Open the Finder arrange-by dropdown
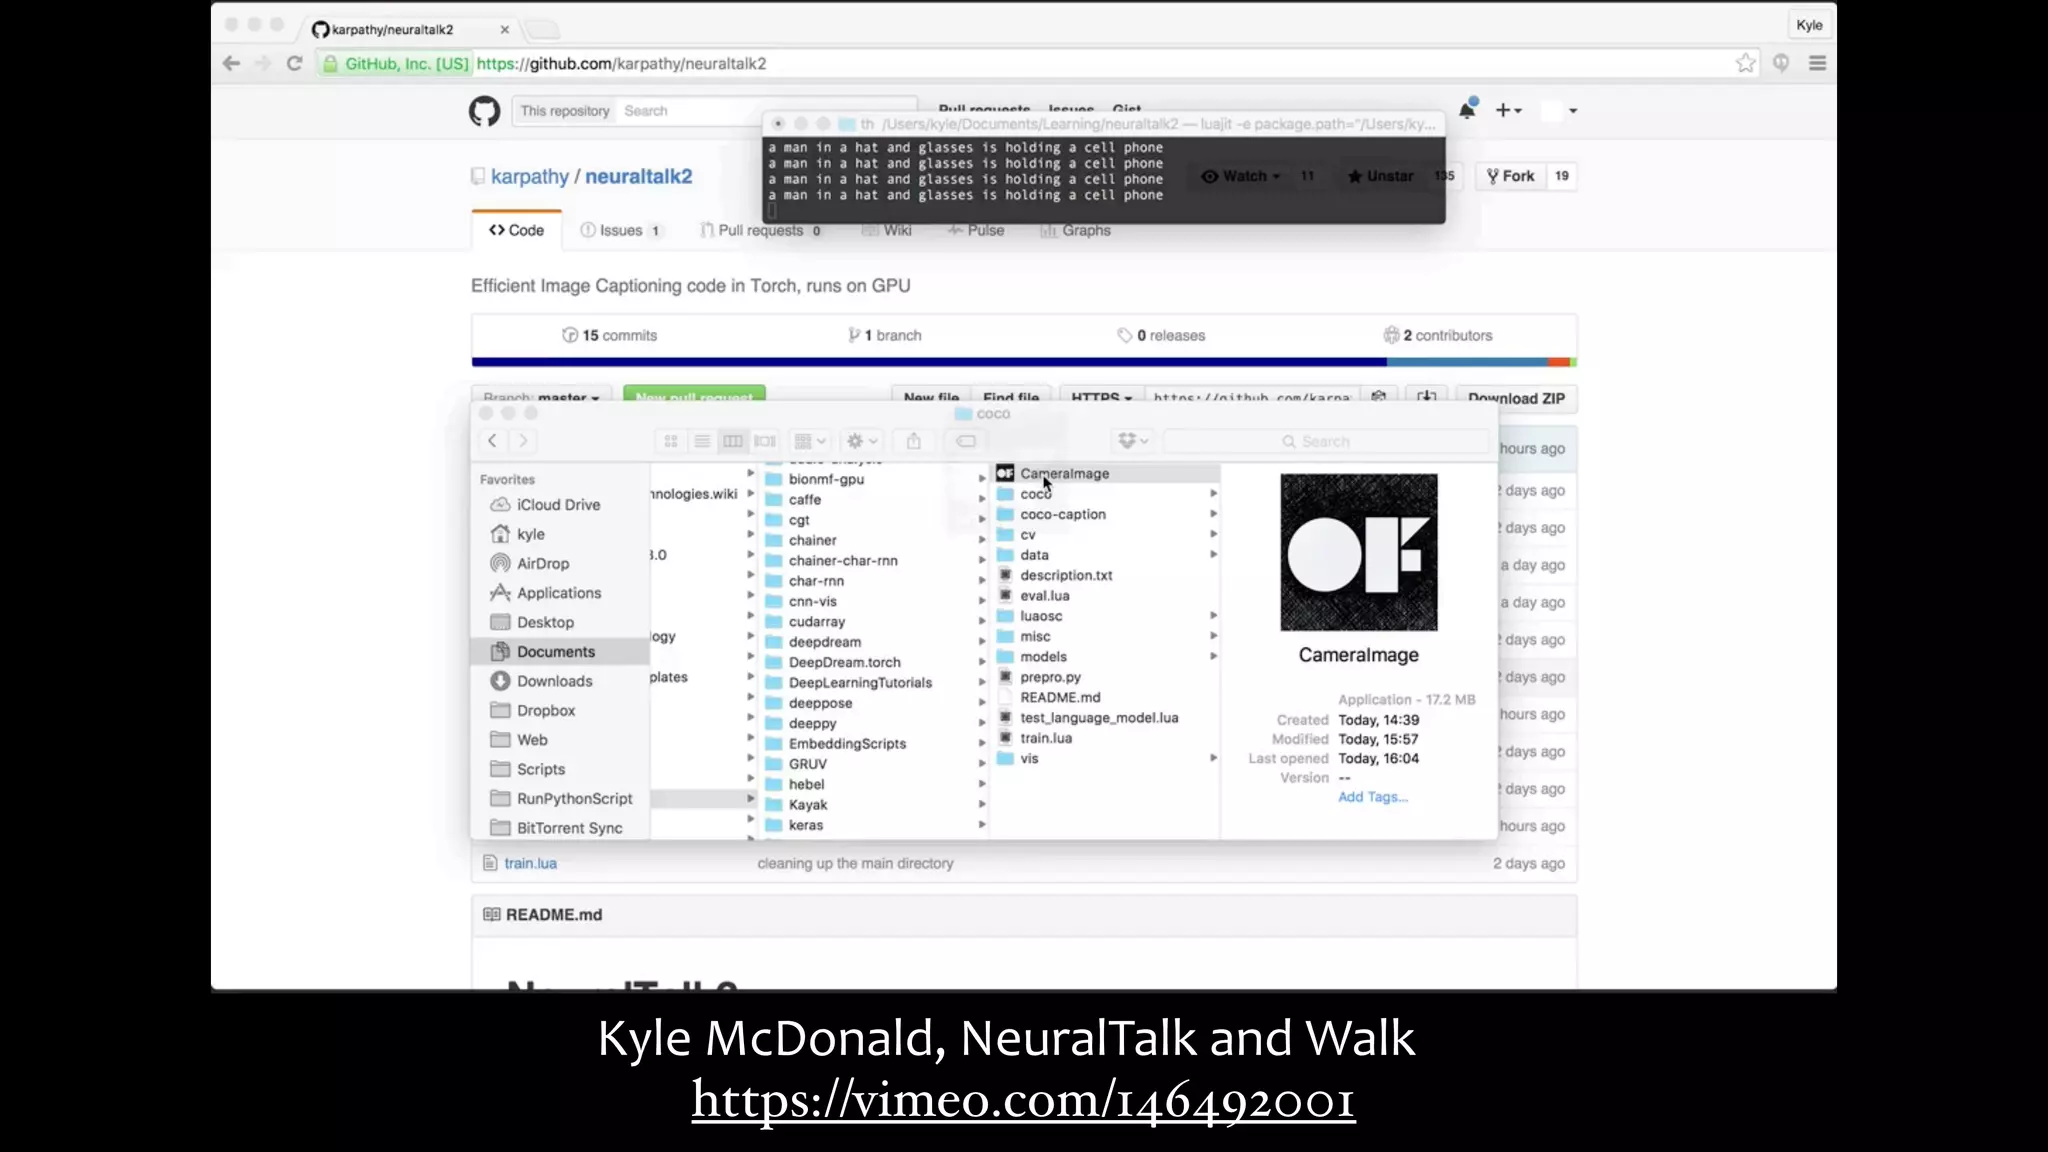 click(x=810, y=441)
